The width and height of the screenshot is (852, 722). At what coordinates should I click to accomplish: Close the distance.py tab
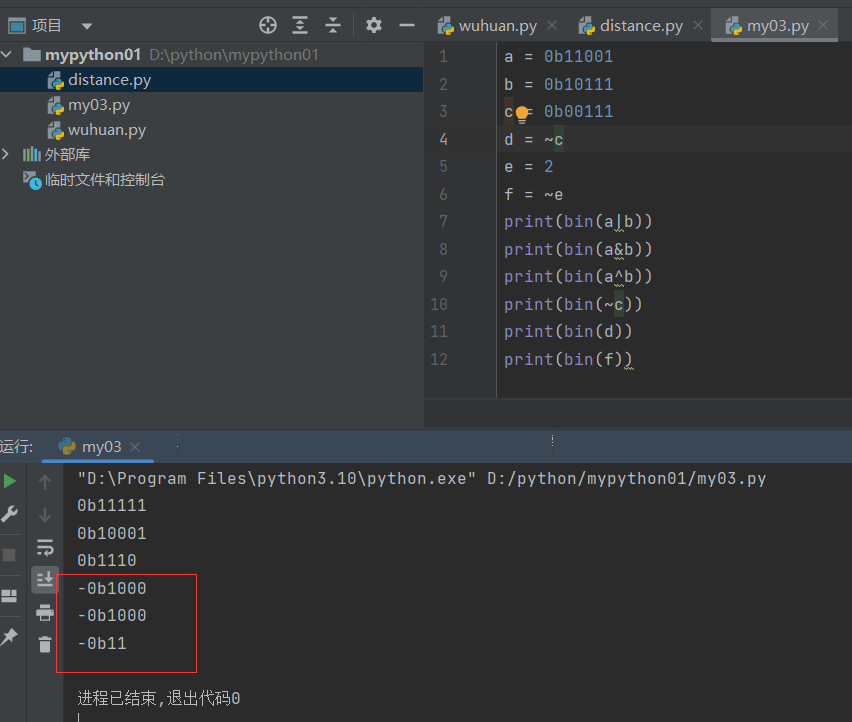tap(698, 25)
